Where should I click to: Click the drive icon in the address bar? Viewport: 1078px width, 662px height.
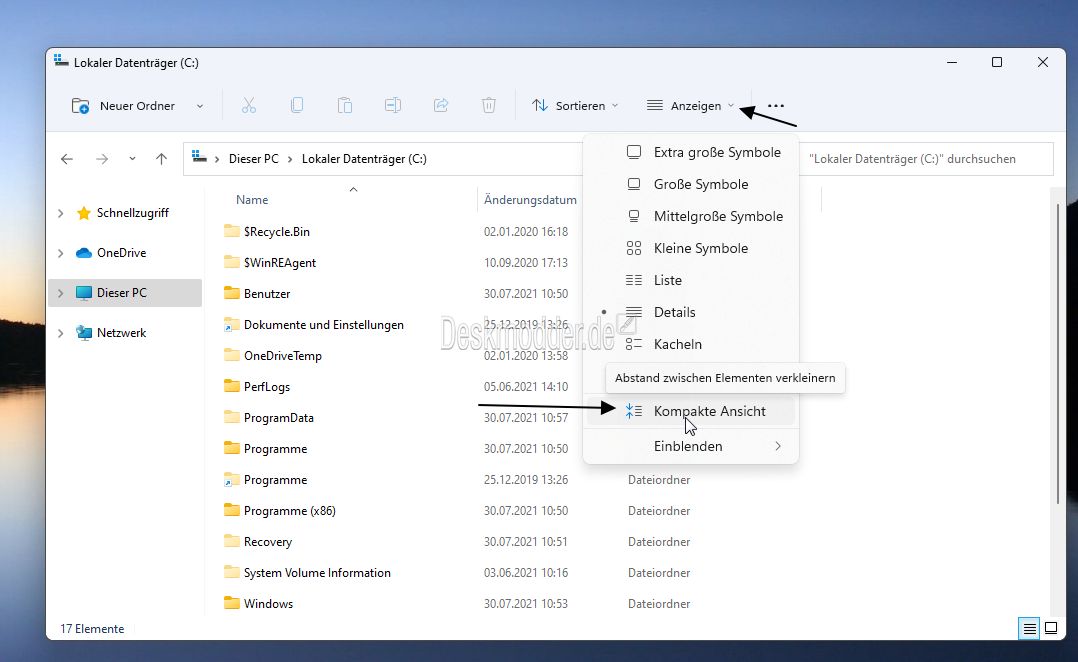(199, 157)
